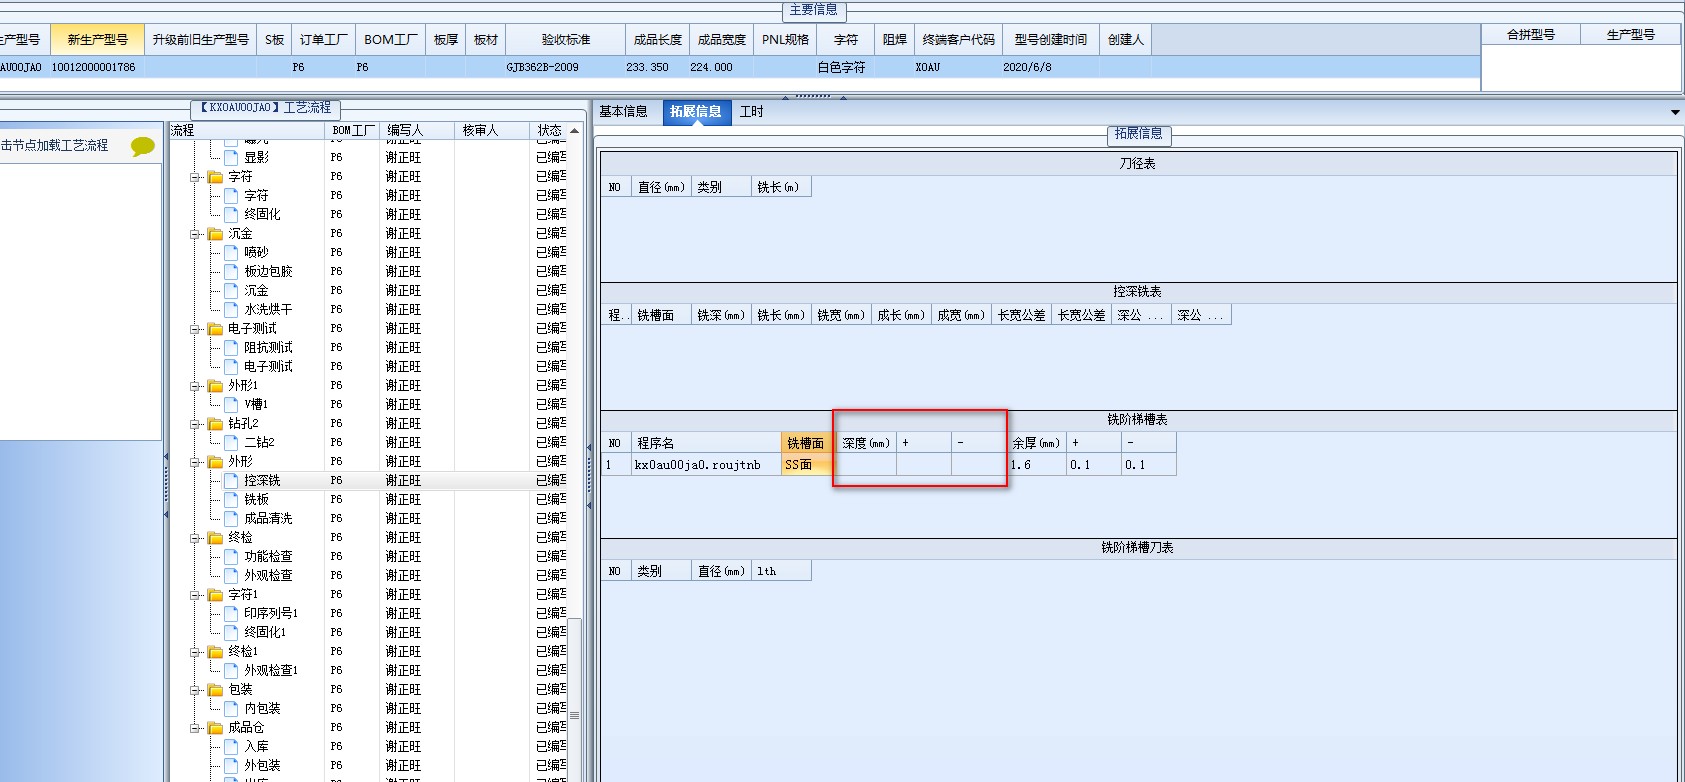The image size is (1685, 782).
Task: Click document icon beside V槽1
Action: 231,404
